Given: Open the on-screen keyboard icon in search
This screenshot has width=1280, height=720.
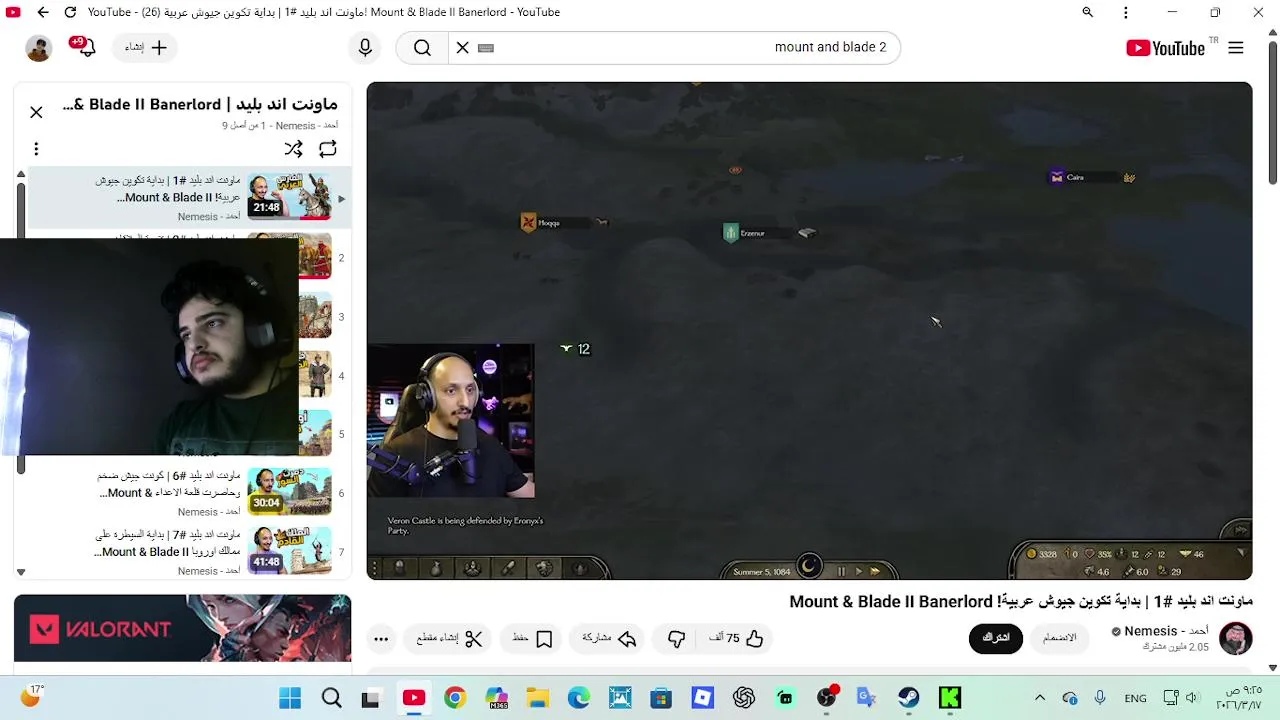Looking at the screenshot, I should pyautogui.click(x=486, y=47).
